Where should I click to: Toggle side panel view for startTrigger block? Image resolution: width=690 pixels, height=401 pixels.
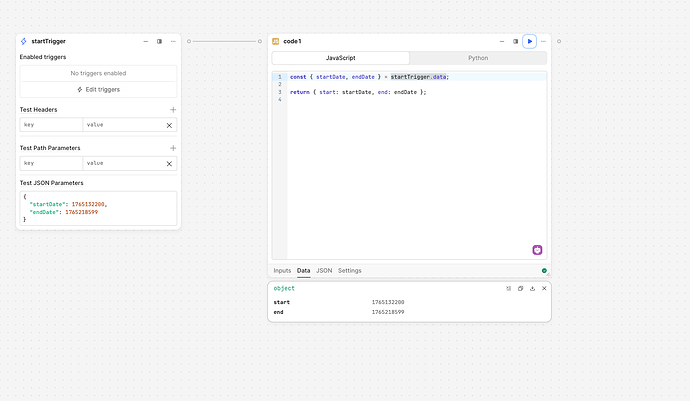[159, 41]
